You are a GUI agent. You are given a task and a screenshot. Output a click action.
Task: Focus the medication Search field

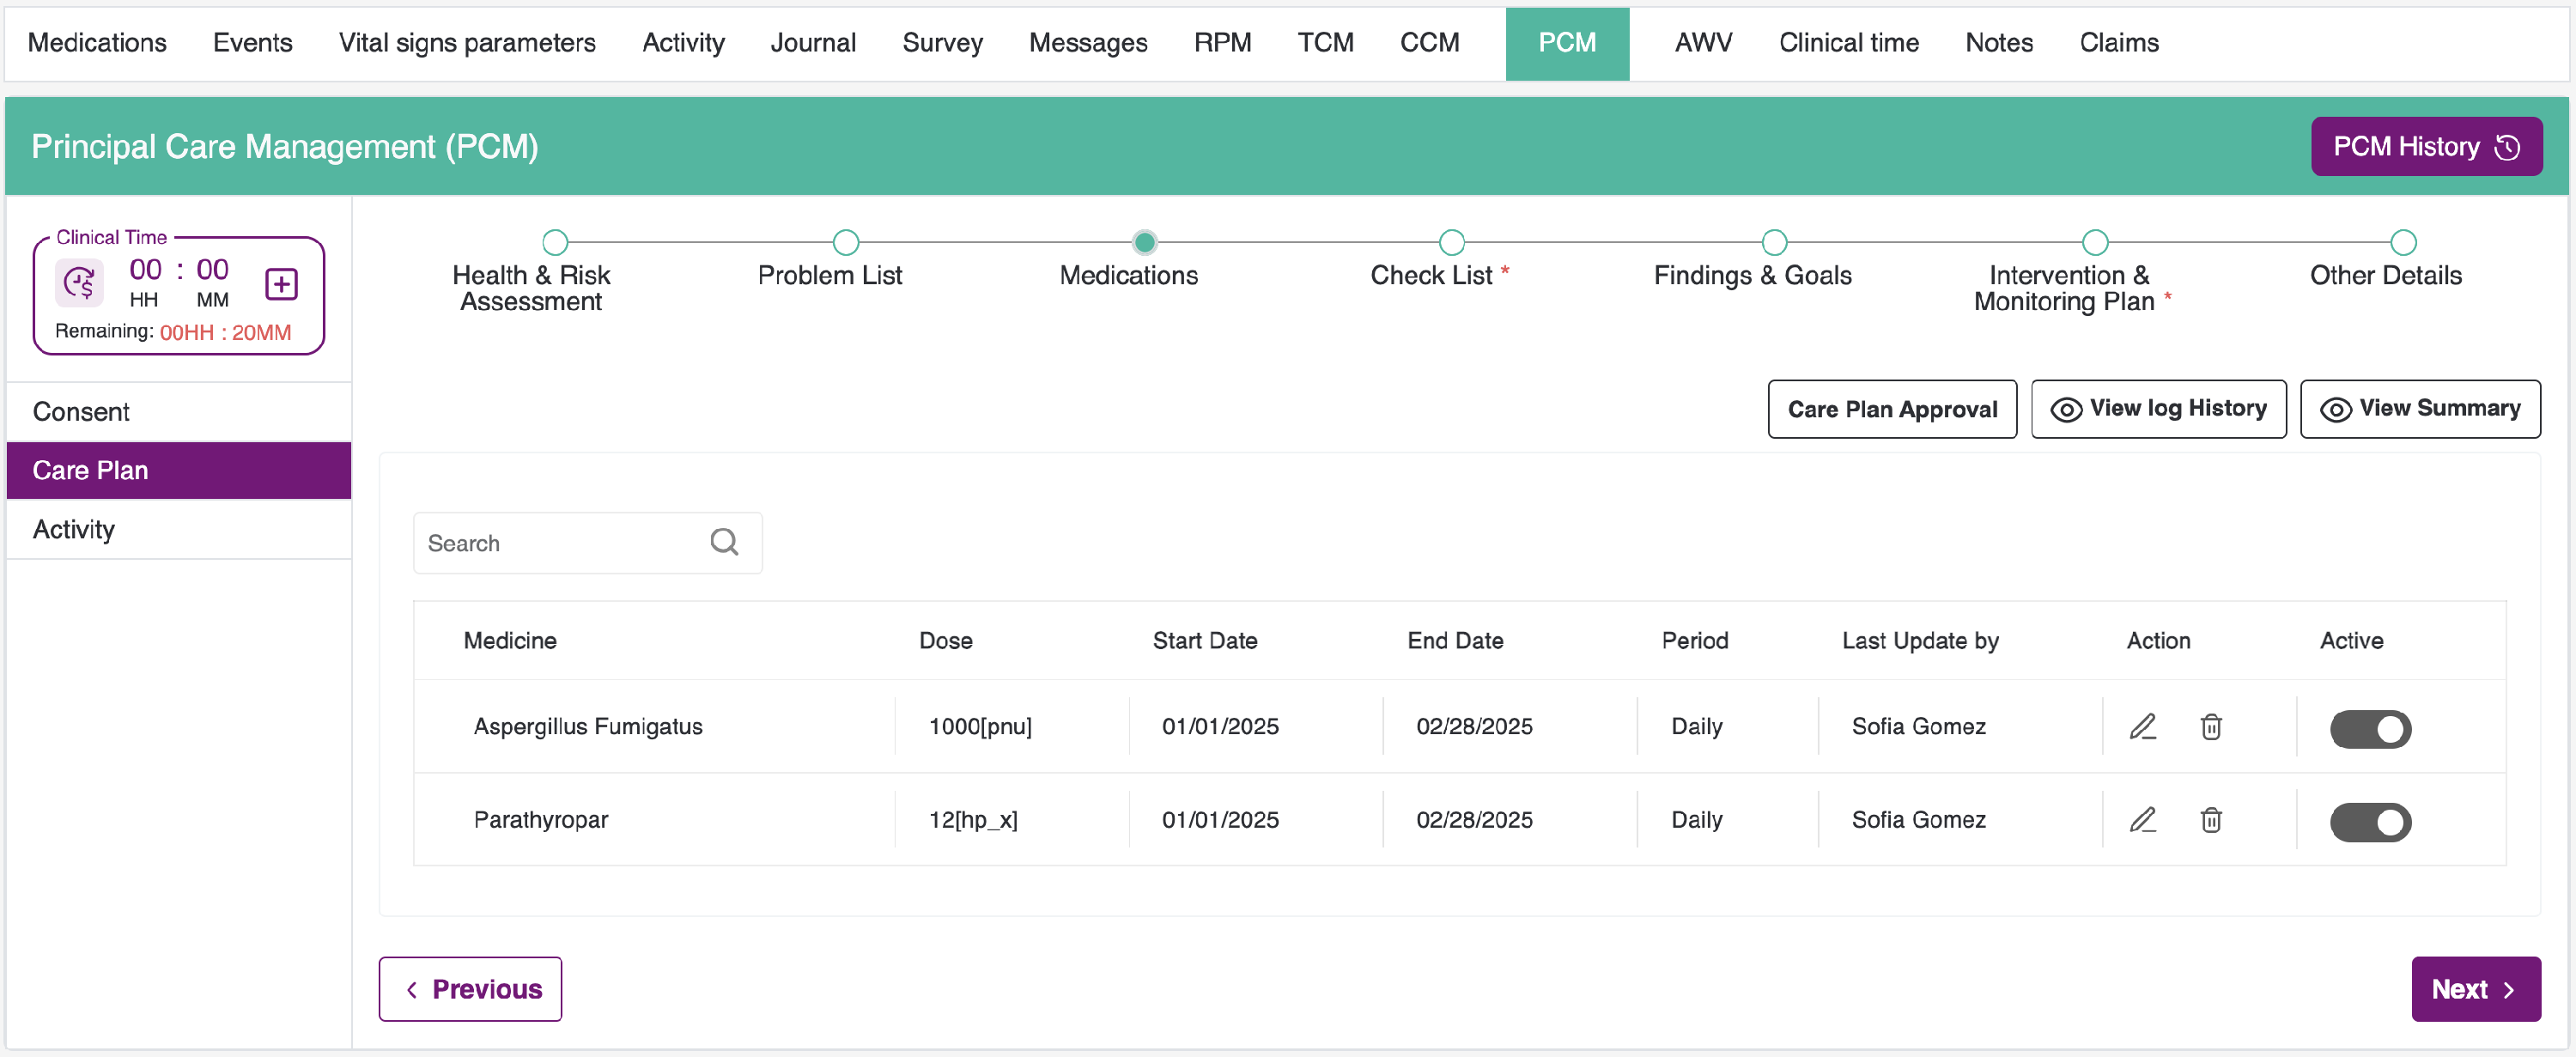point(560,543)
